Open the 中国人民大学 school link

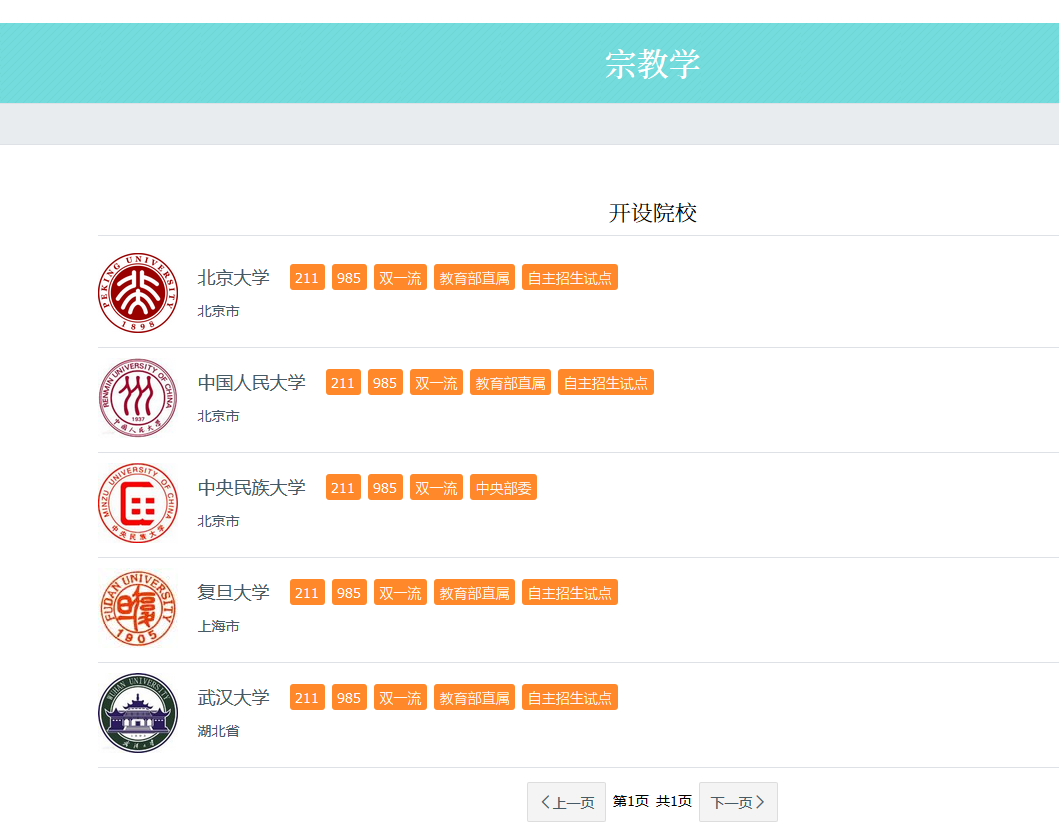click(251, 383)
